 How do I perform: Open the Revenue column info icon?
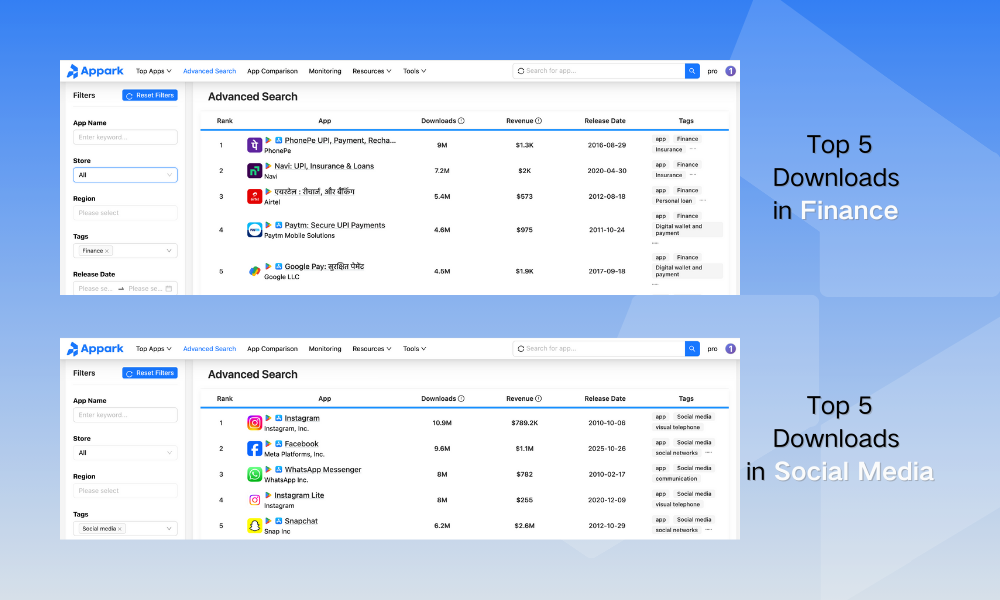click(x=537, y=120)
